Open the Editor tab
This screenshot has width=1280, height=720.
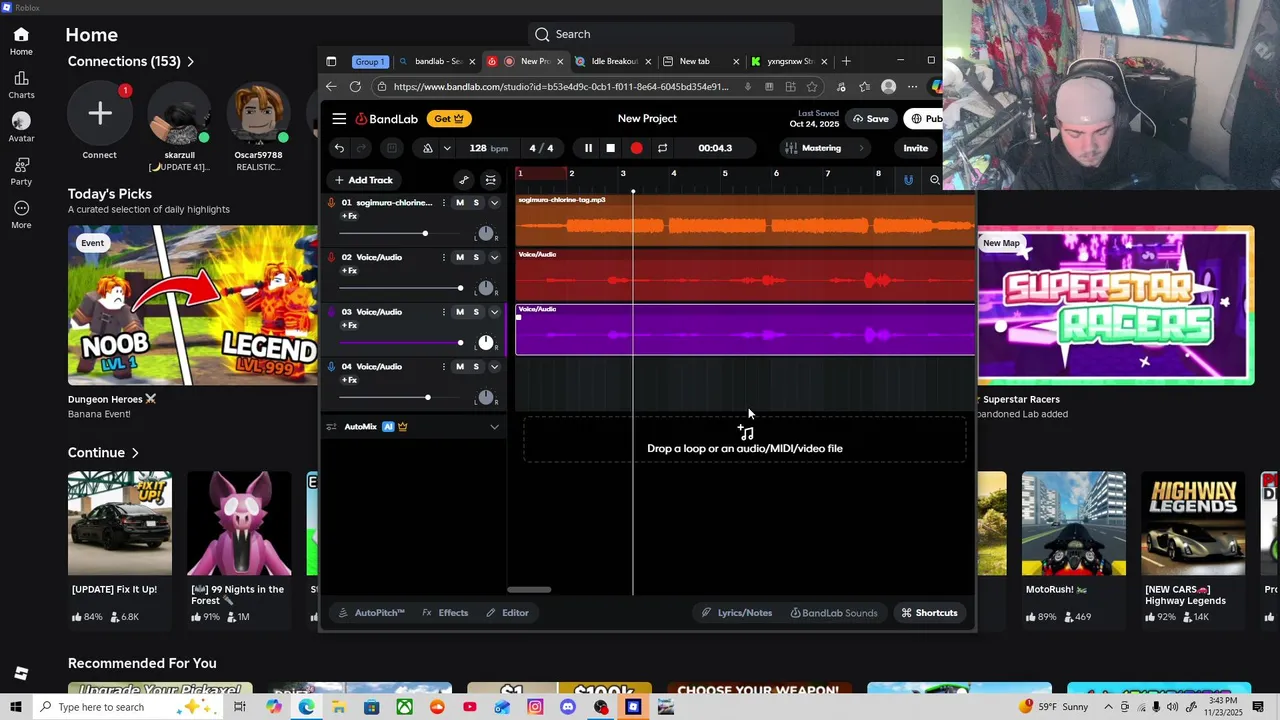point(507,613)
